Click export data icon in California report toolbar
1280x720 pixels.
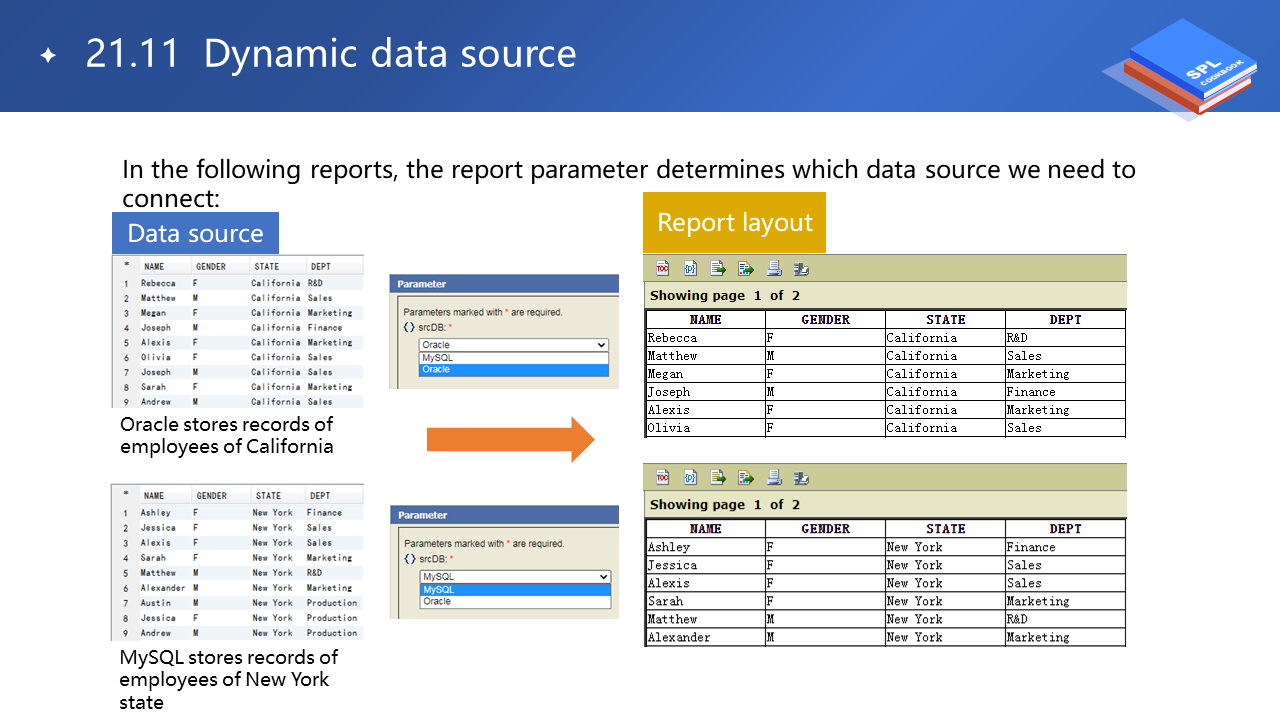[x=718, y=268]
